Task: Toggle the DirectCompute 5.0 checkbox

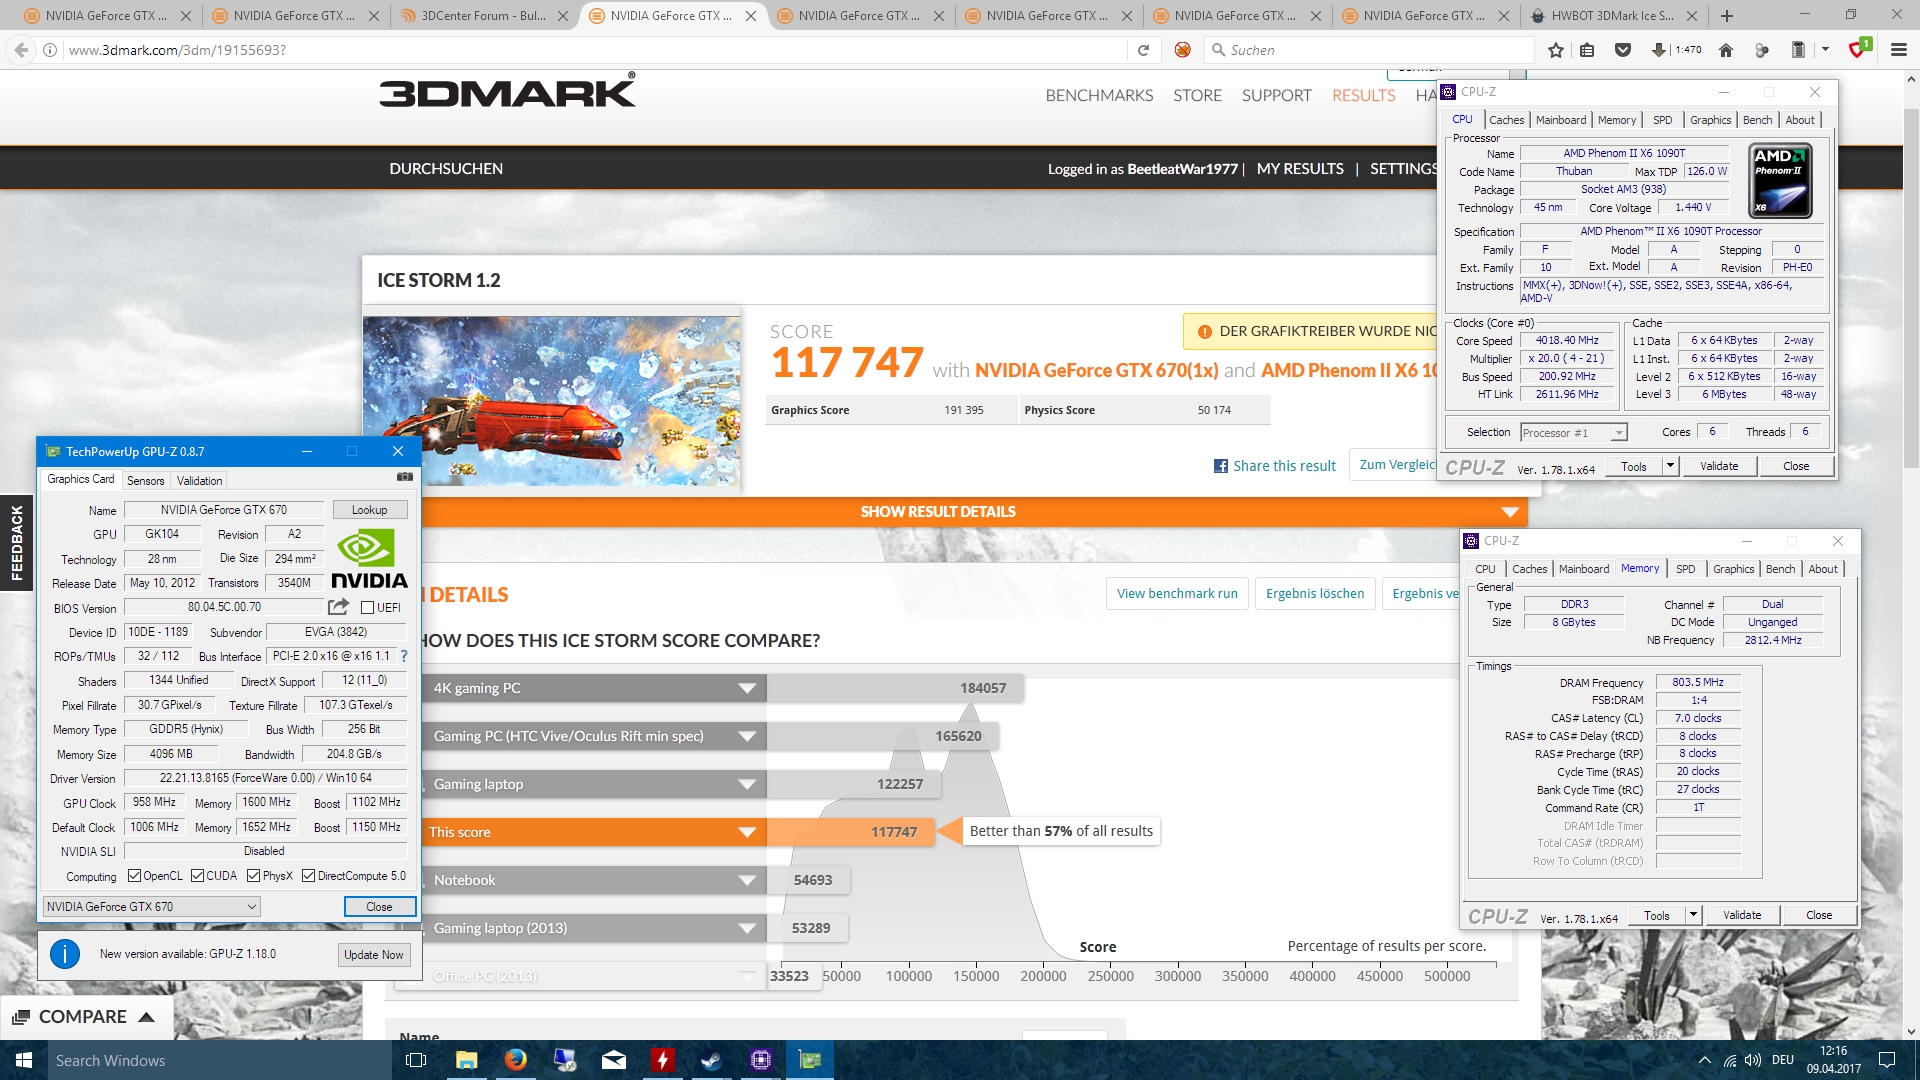Action: point(309,876)
